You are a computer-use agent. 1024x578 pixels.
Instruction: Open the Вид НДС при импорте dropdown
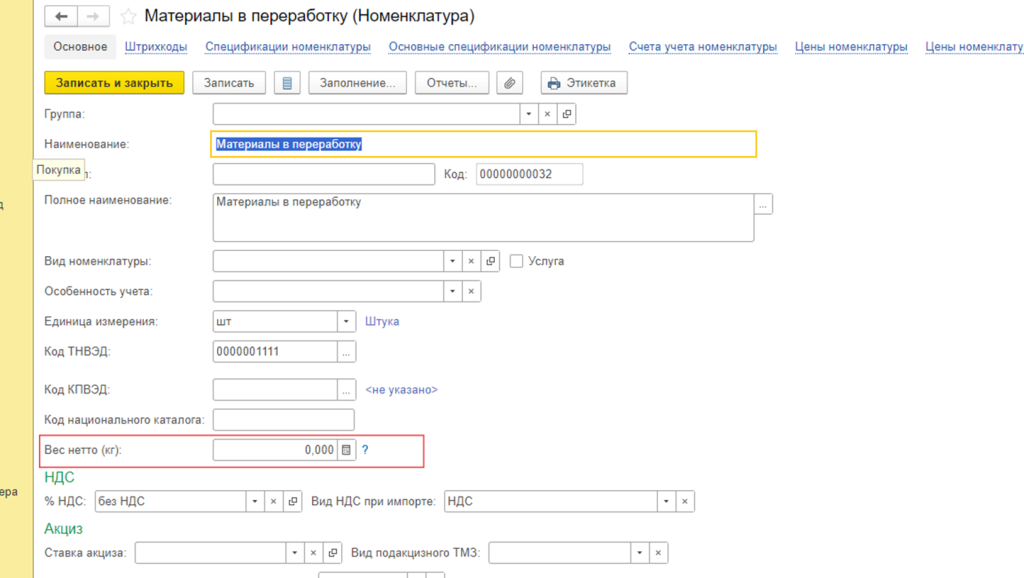[666, 501]
